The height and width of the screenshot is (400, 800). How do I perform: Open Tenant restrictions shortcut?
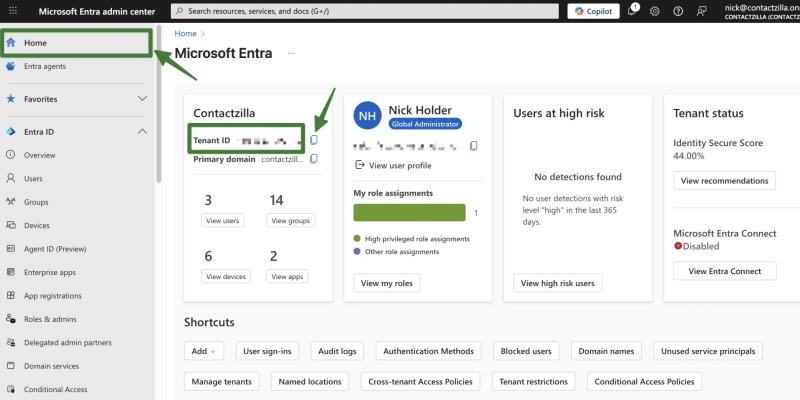(x=534, y=382)
